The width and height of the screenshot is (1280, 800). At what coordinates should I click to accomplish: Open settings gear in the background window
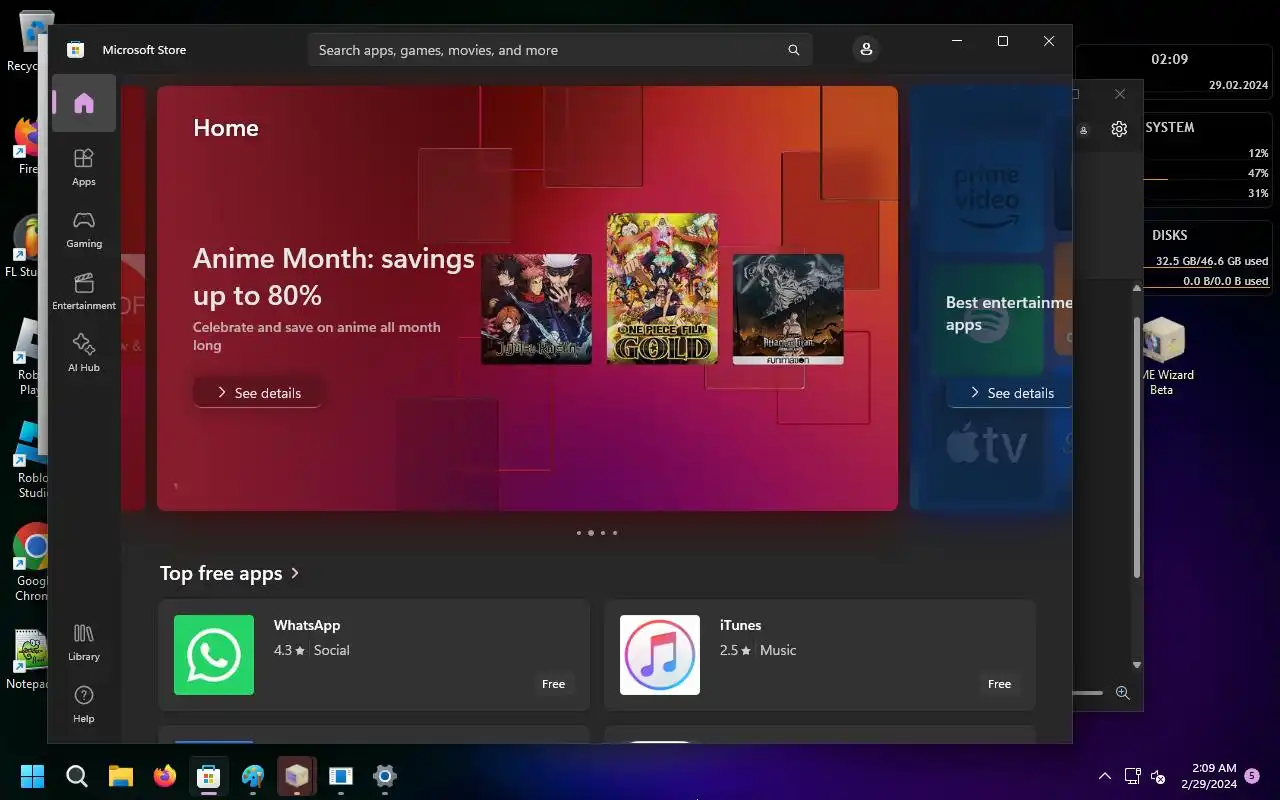[1119, 129]
